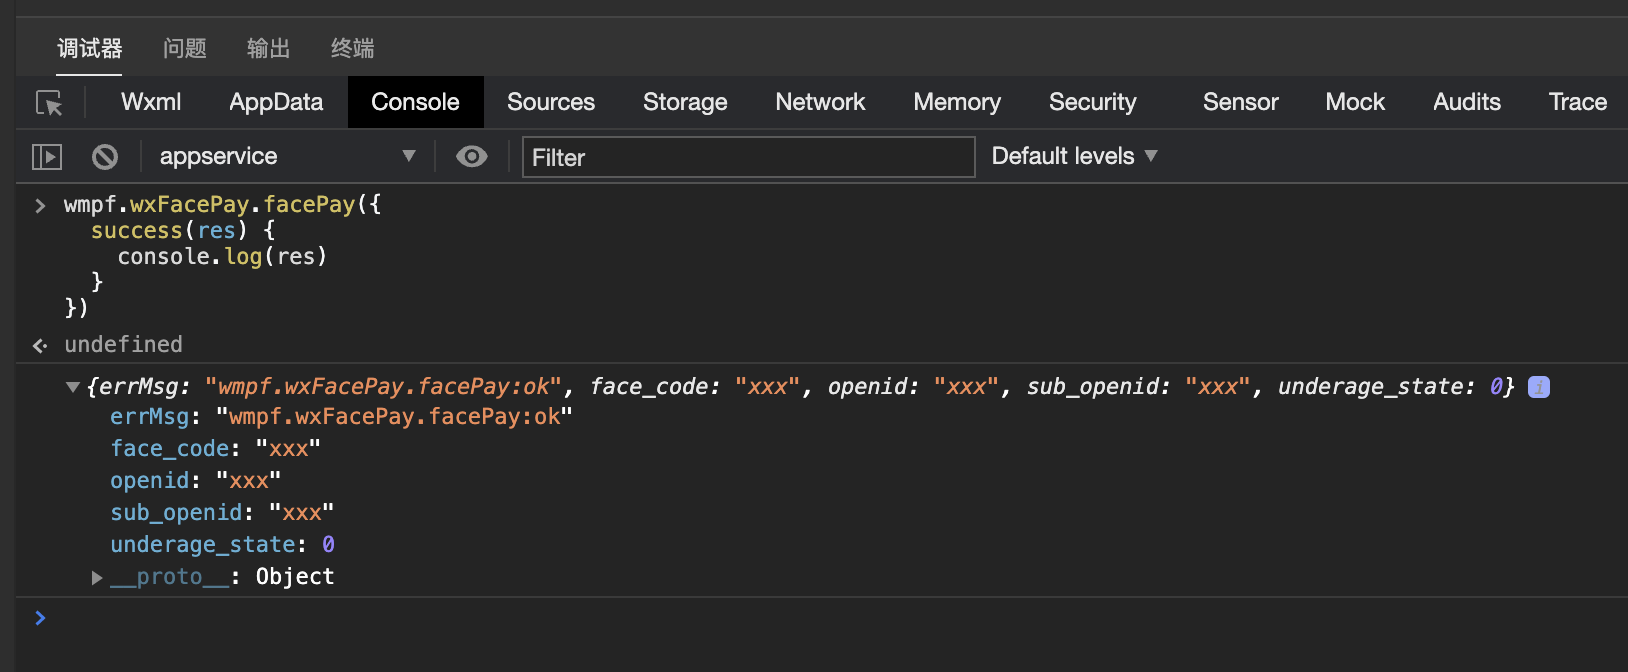This screenshot has height=672, width=1628.
Task: Expand the __proto__ Object entry
Action: pos(97,577)
